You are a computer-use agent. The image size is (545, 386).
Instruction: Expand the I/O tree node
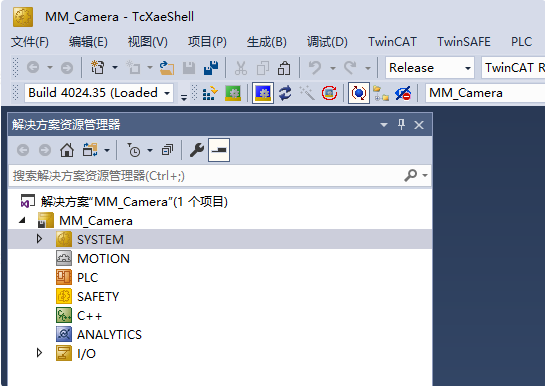(x=39, y=353)
